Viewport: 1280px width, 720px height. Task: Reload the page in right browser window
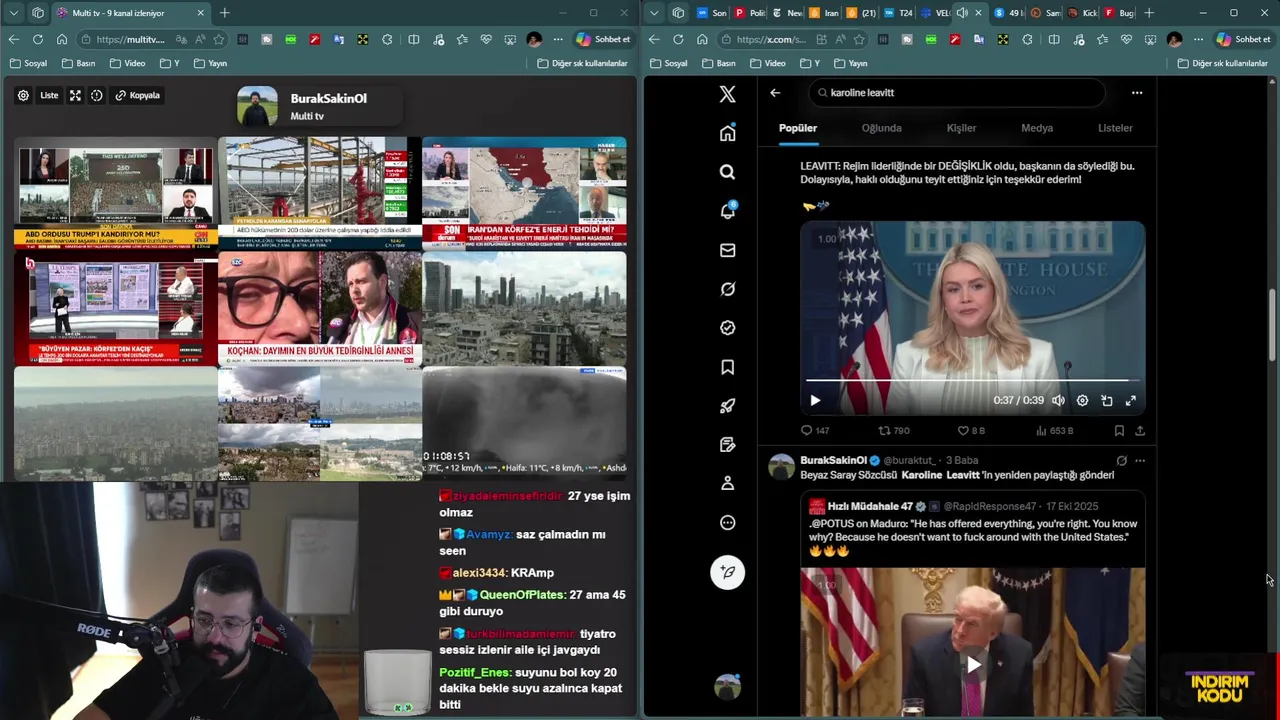pyautogui.click(x=678, y=39)
